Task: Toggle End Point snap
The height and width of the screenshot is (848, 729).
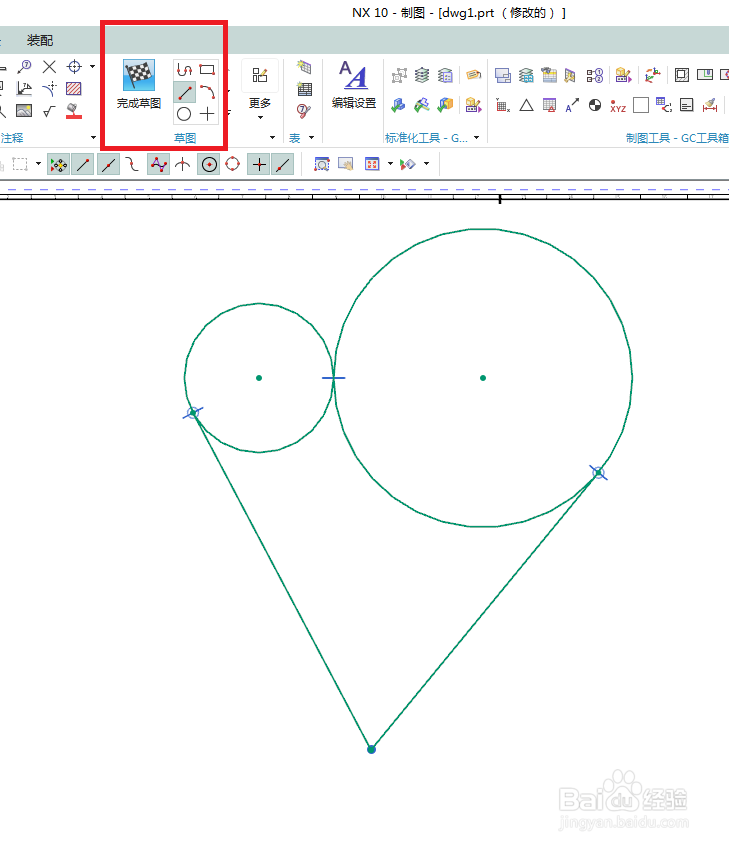Action: click(83, 164)
